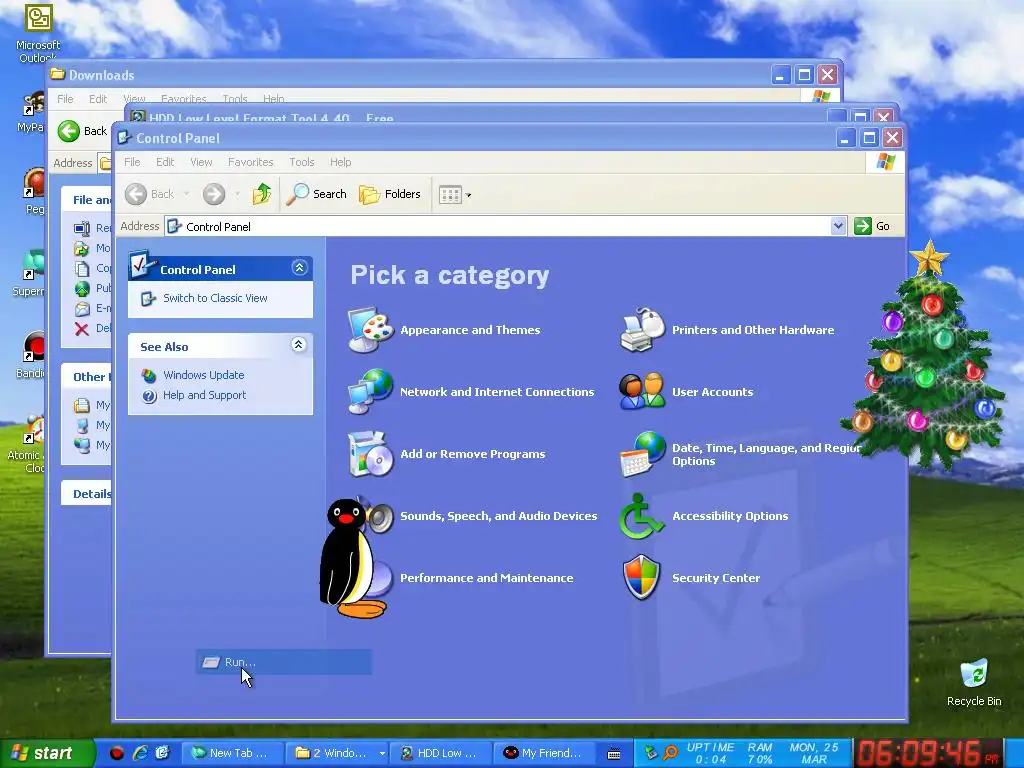Click the Outlook Express quick launch icon
Image resolution: width=1024 pixels, height=768 pixels.
163,753
